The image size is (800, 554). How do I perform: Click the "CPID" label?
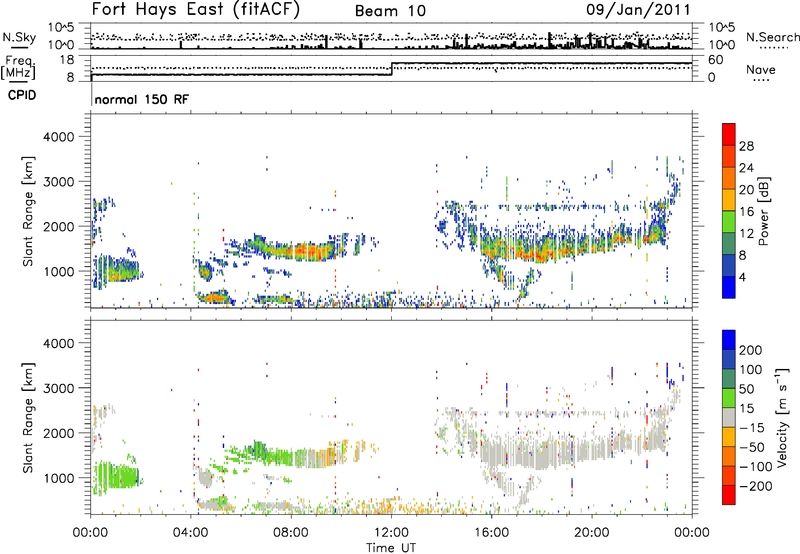click(x=22, y=95)
